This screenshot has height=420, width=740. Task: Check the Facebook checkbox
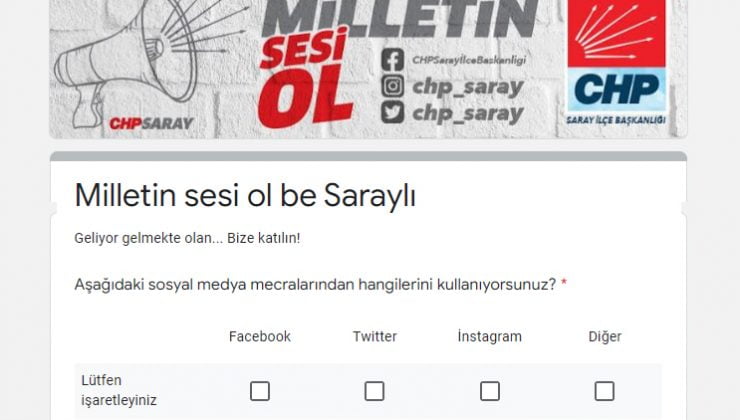click(x=260, y=391)
